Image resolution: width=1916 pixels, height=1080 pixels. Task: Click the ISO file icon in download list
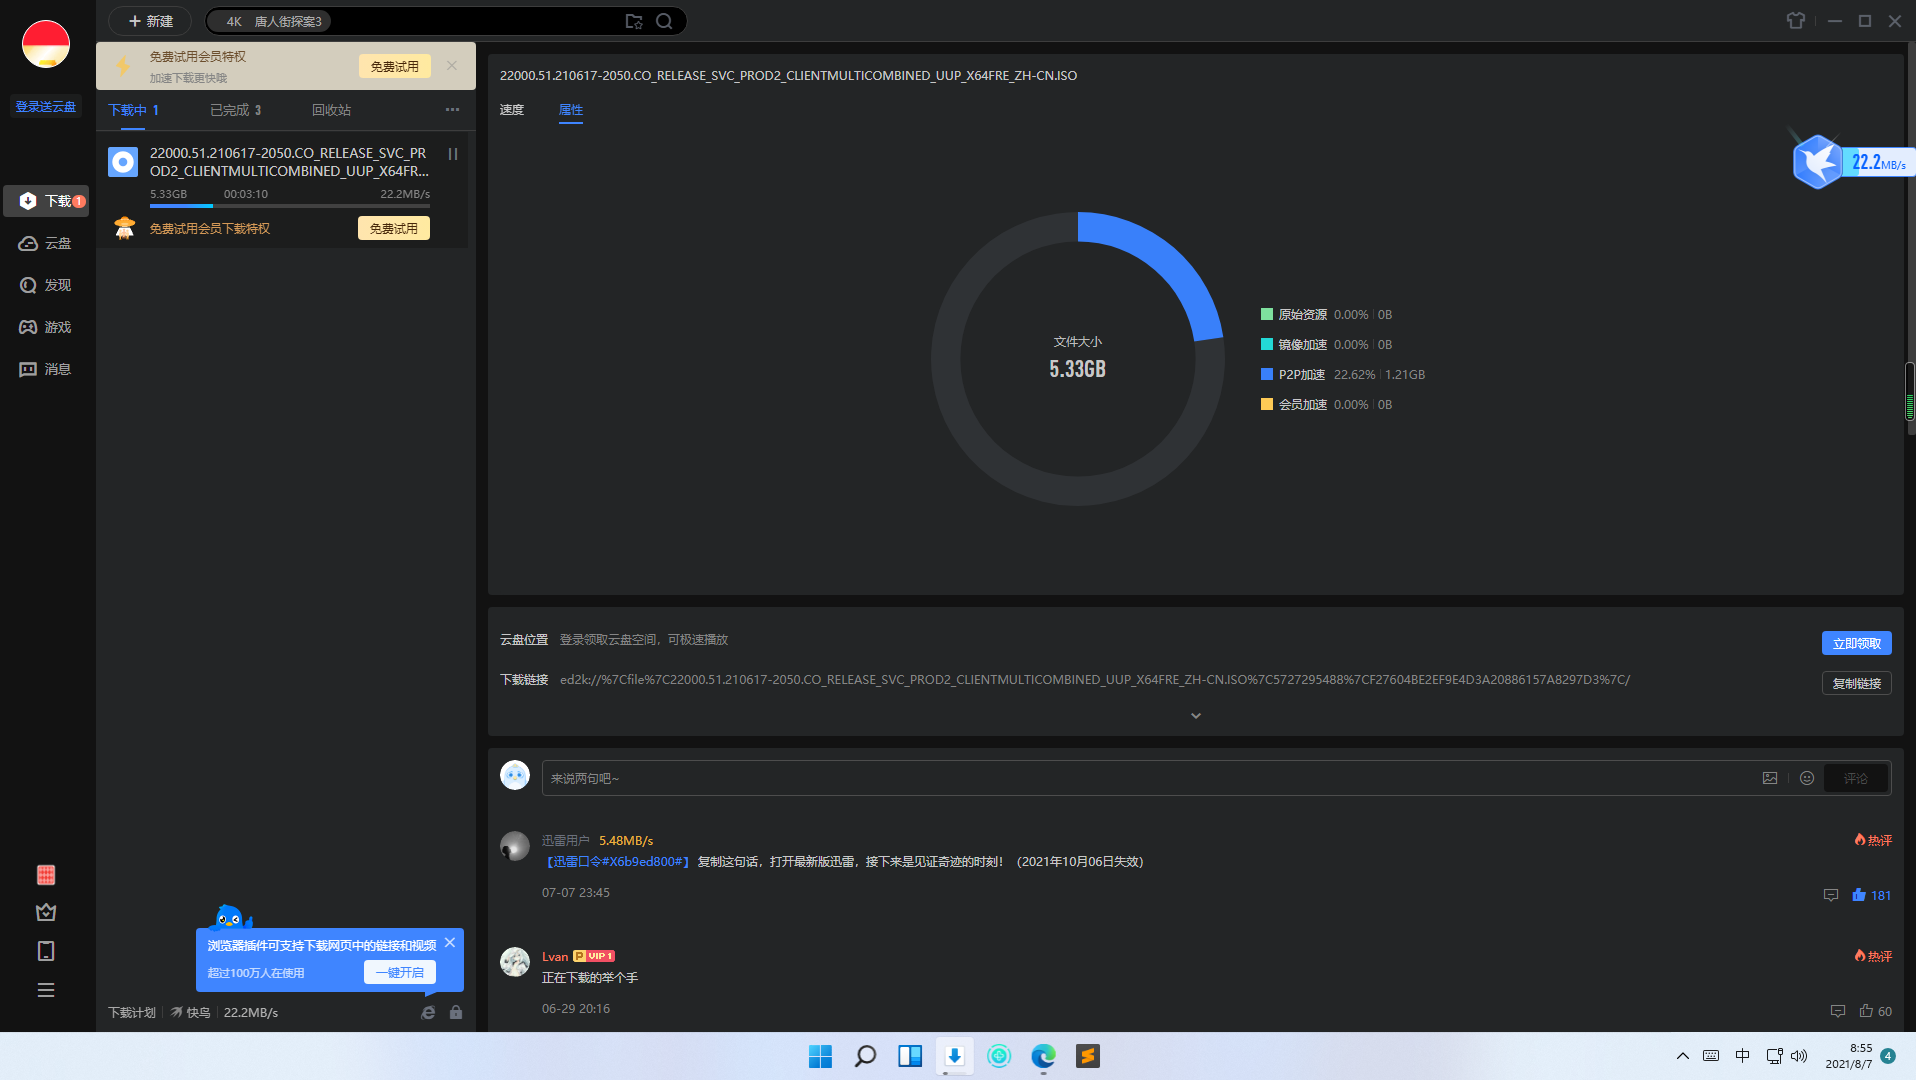[123, 162]
